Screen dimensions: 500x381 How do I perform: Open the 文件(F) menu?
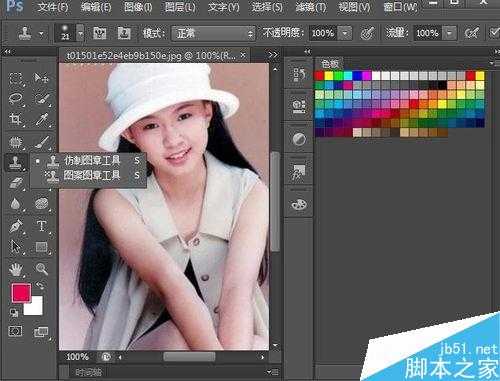tap(53, 7)
